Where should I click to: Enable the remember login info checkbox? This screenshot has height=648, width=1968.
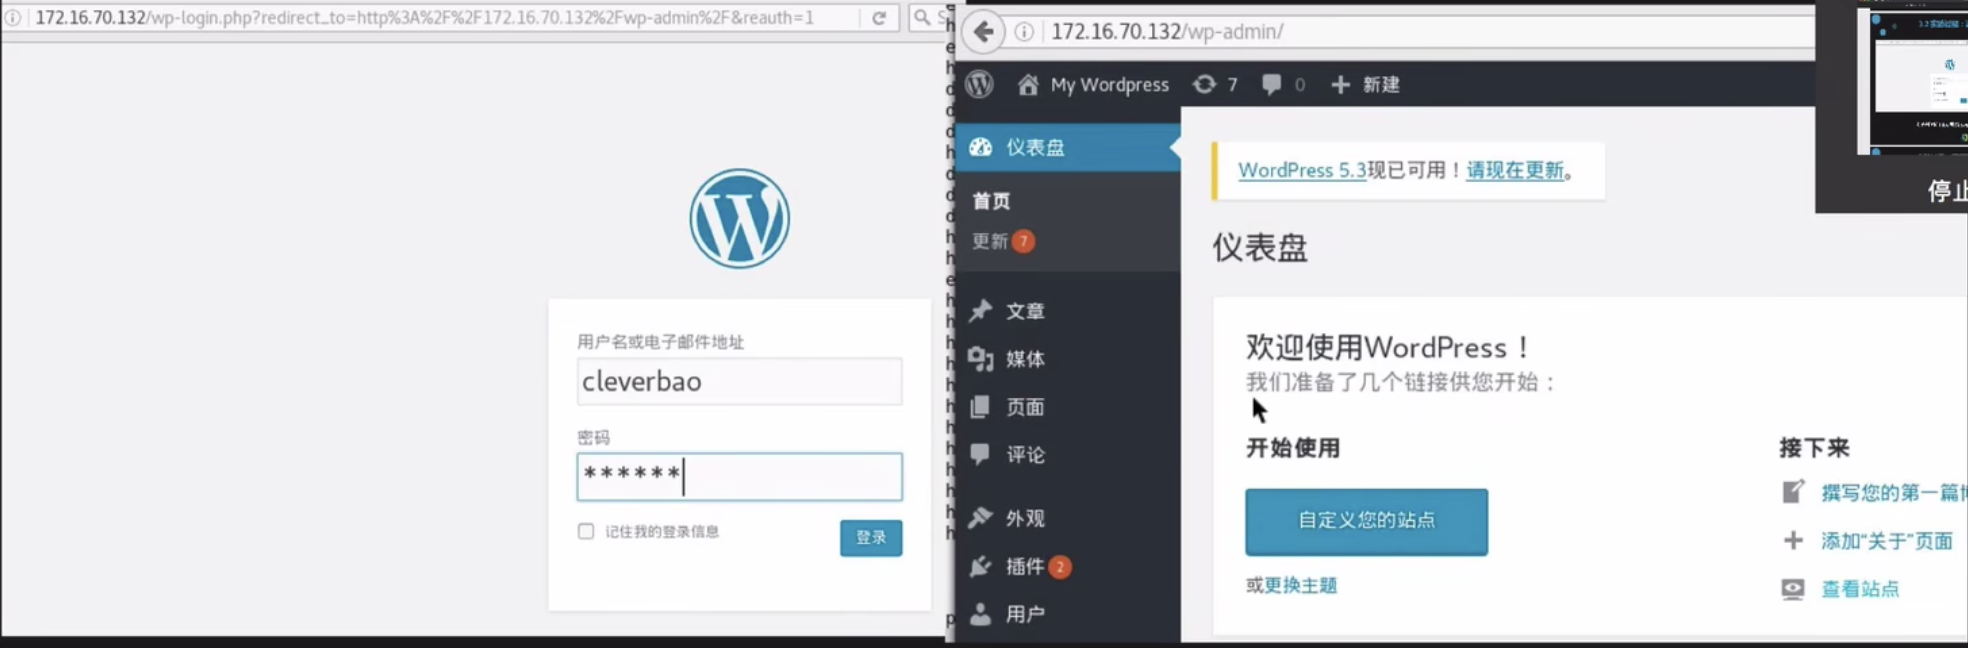[x=586, y=531]
